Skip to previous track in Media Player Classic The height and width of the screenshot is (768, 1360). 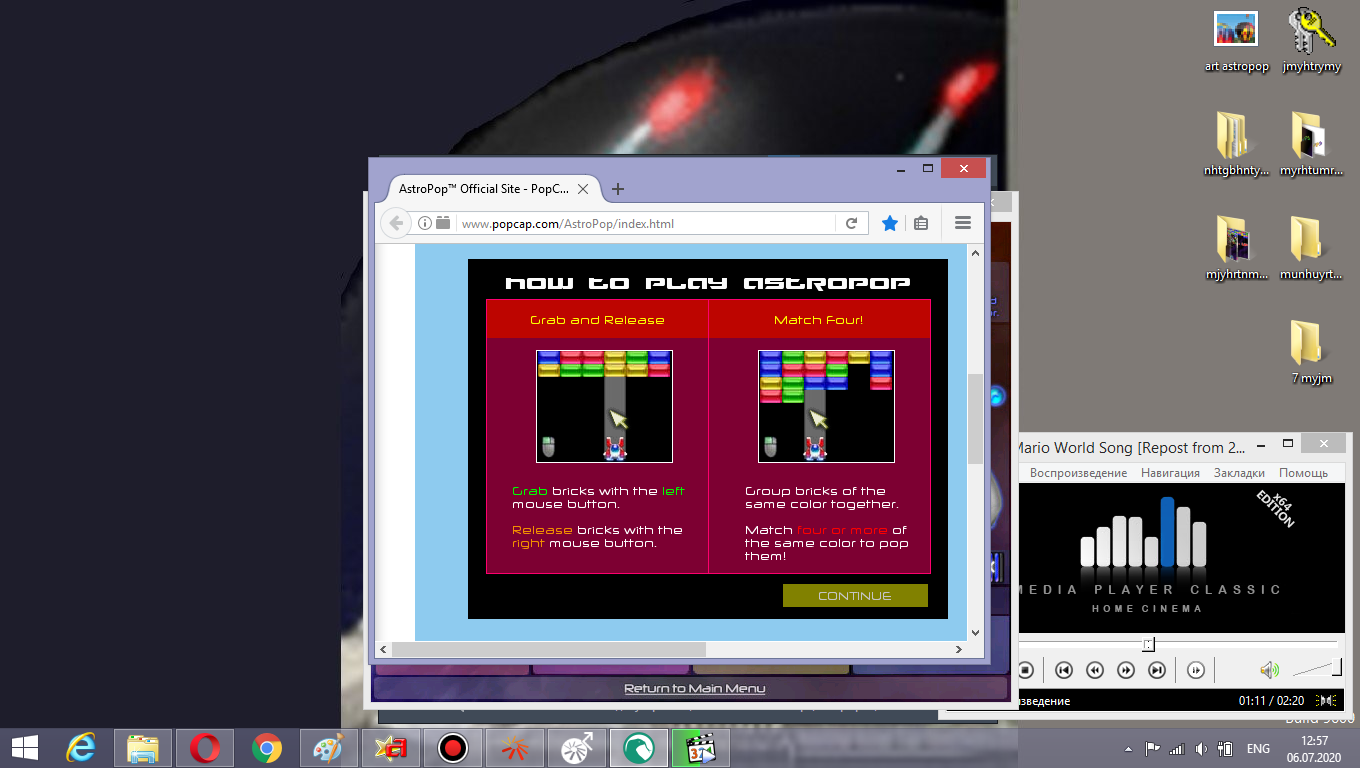pyautogui.click(x=1064, y=670)
